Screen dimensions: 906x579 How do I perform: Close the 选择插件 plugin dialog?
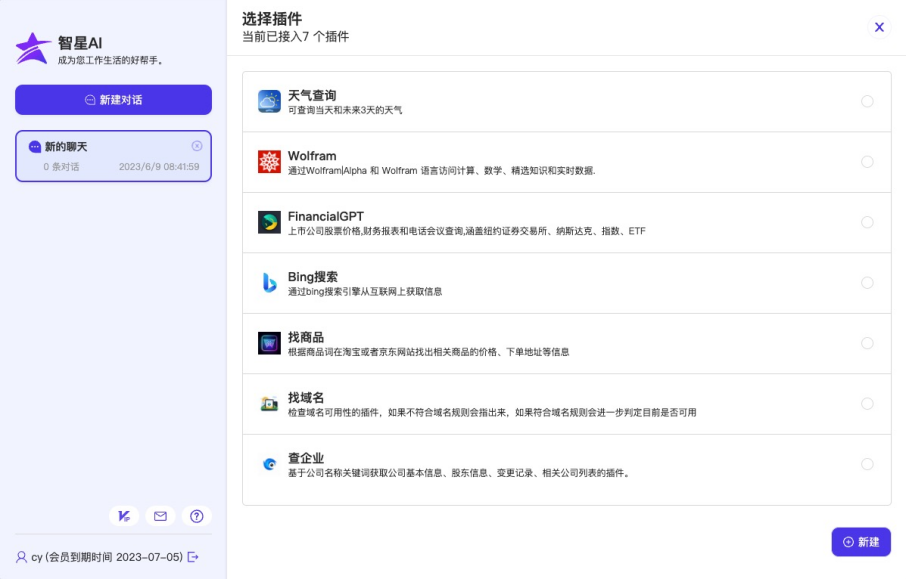879,27
